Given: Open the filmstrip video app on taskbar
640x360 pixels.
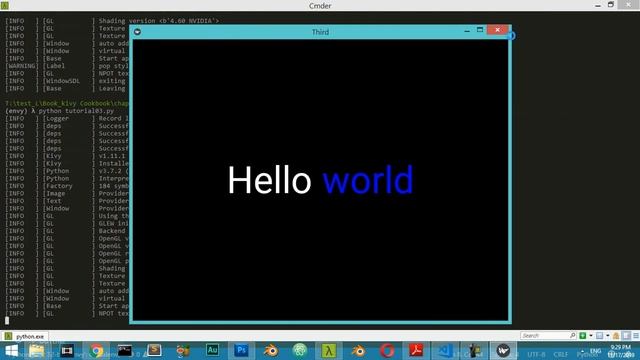Looking at the screenshot, I should 67,351.
